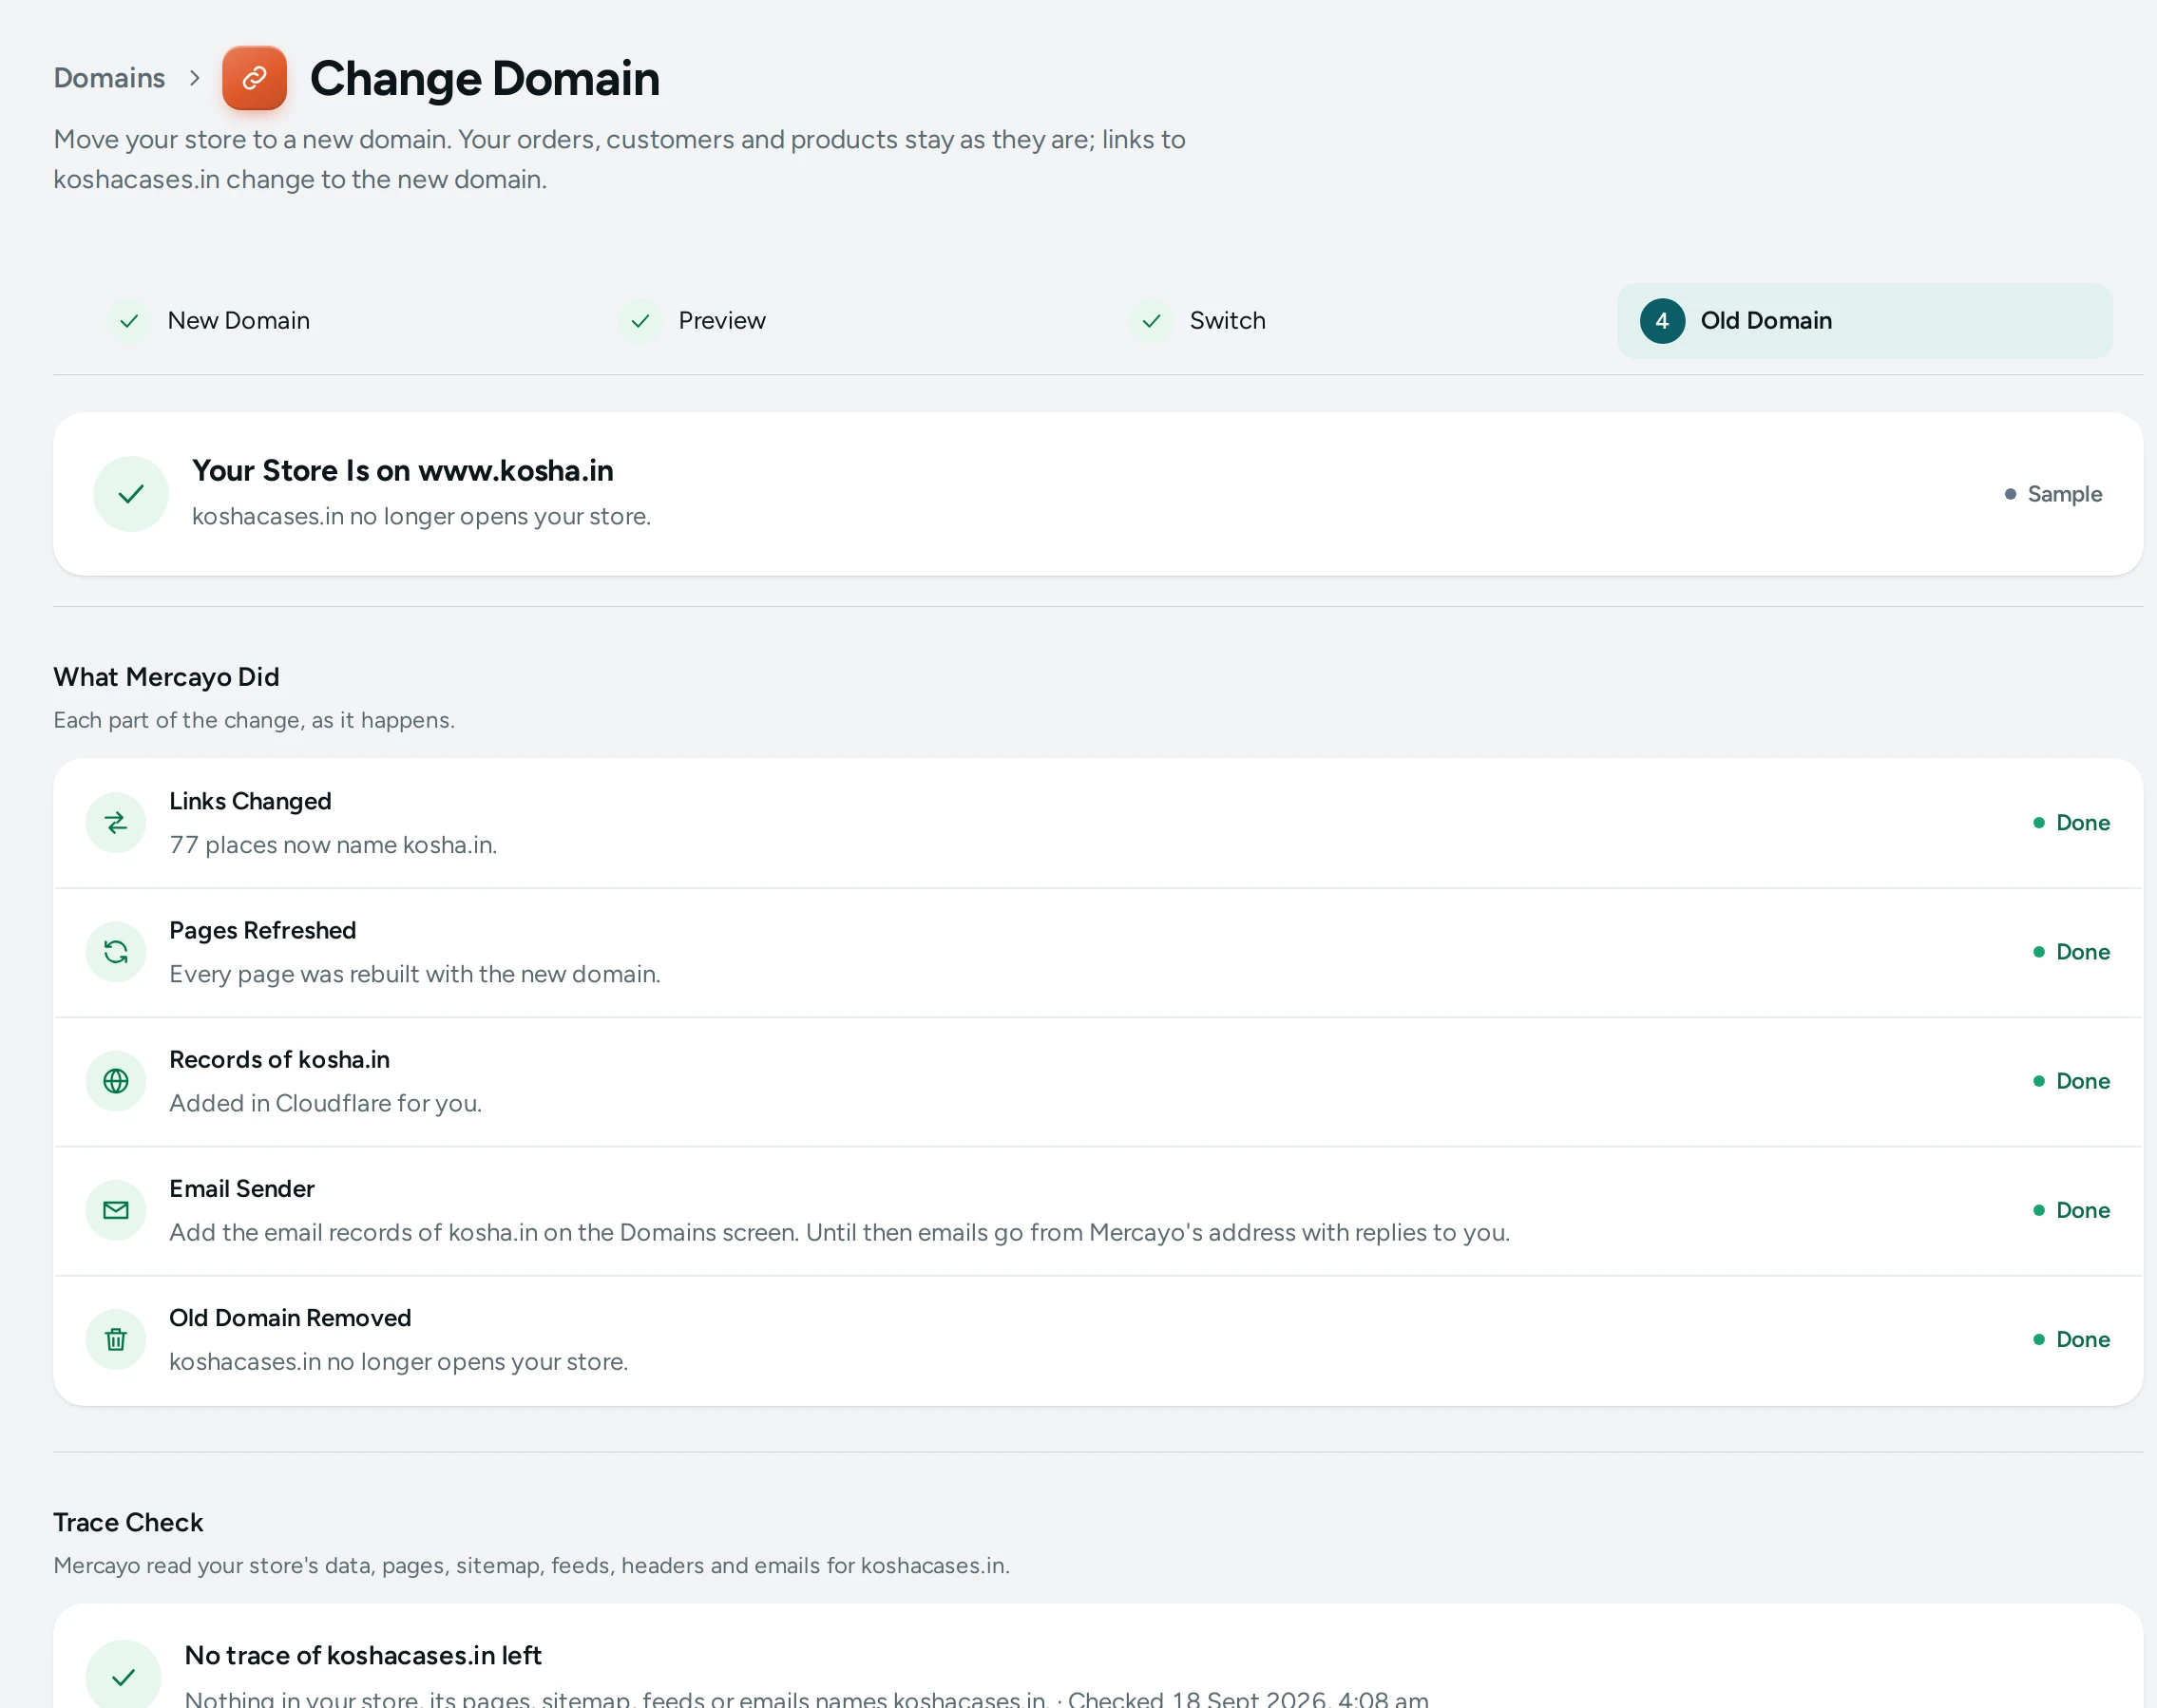Screen dimensions: 2157x1708
Task: Click 'Every page was rebuilt with the new domain.'
Action: pos(415,974)
